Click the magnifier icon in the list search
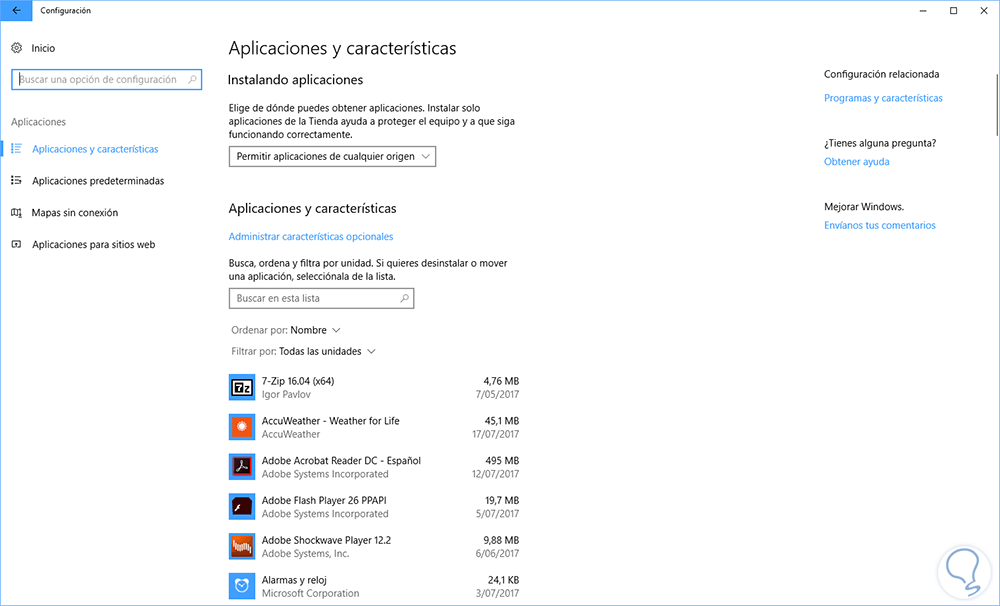This screenshot has height=606, width=1000. pos(404,298)
